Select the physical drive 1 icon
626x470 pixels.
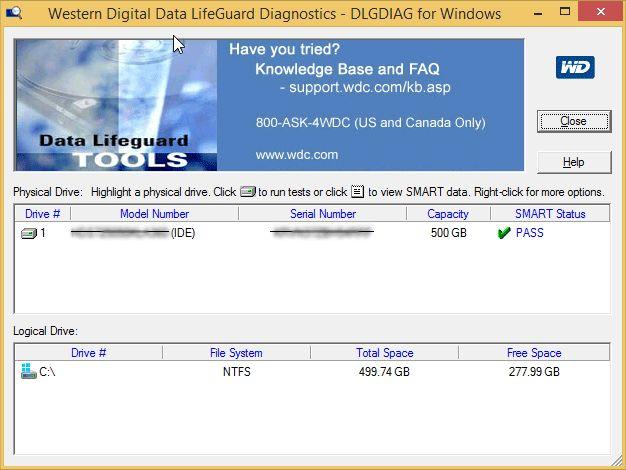[29, 233]
